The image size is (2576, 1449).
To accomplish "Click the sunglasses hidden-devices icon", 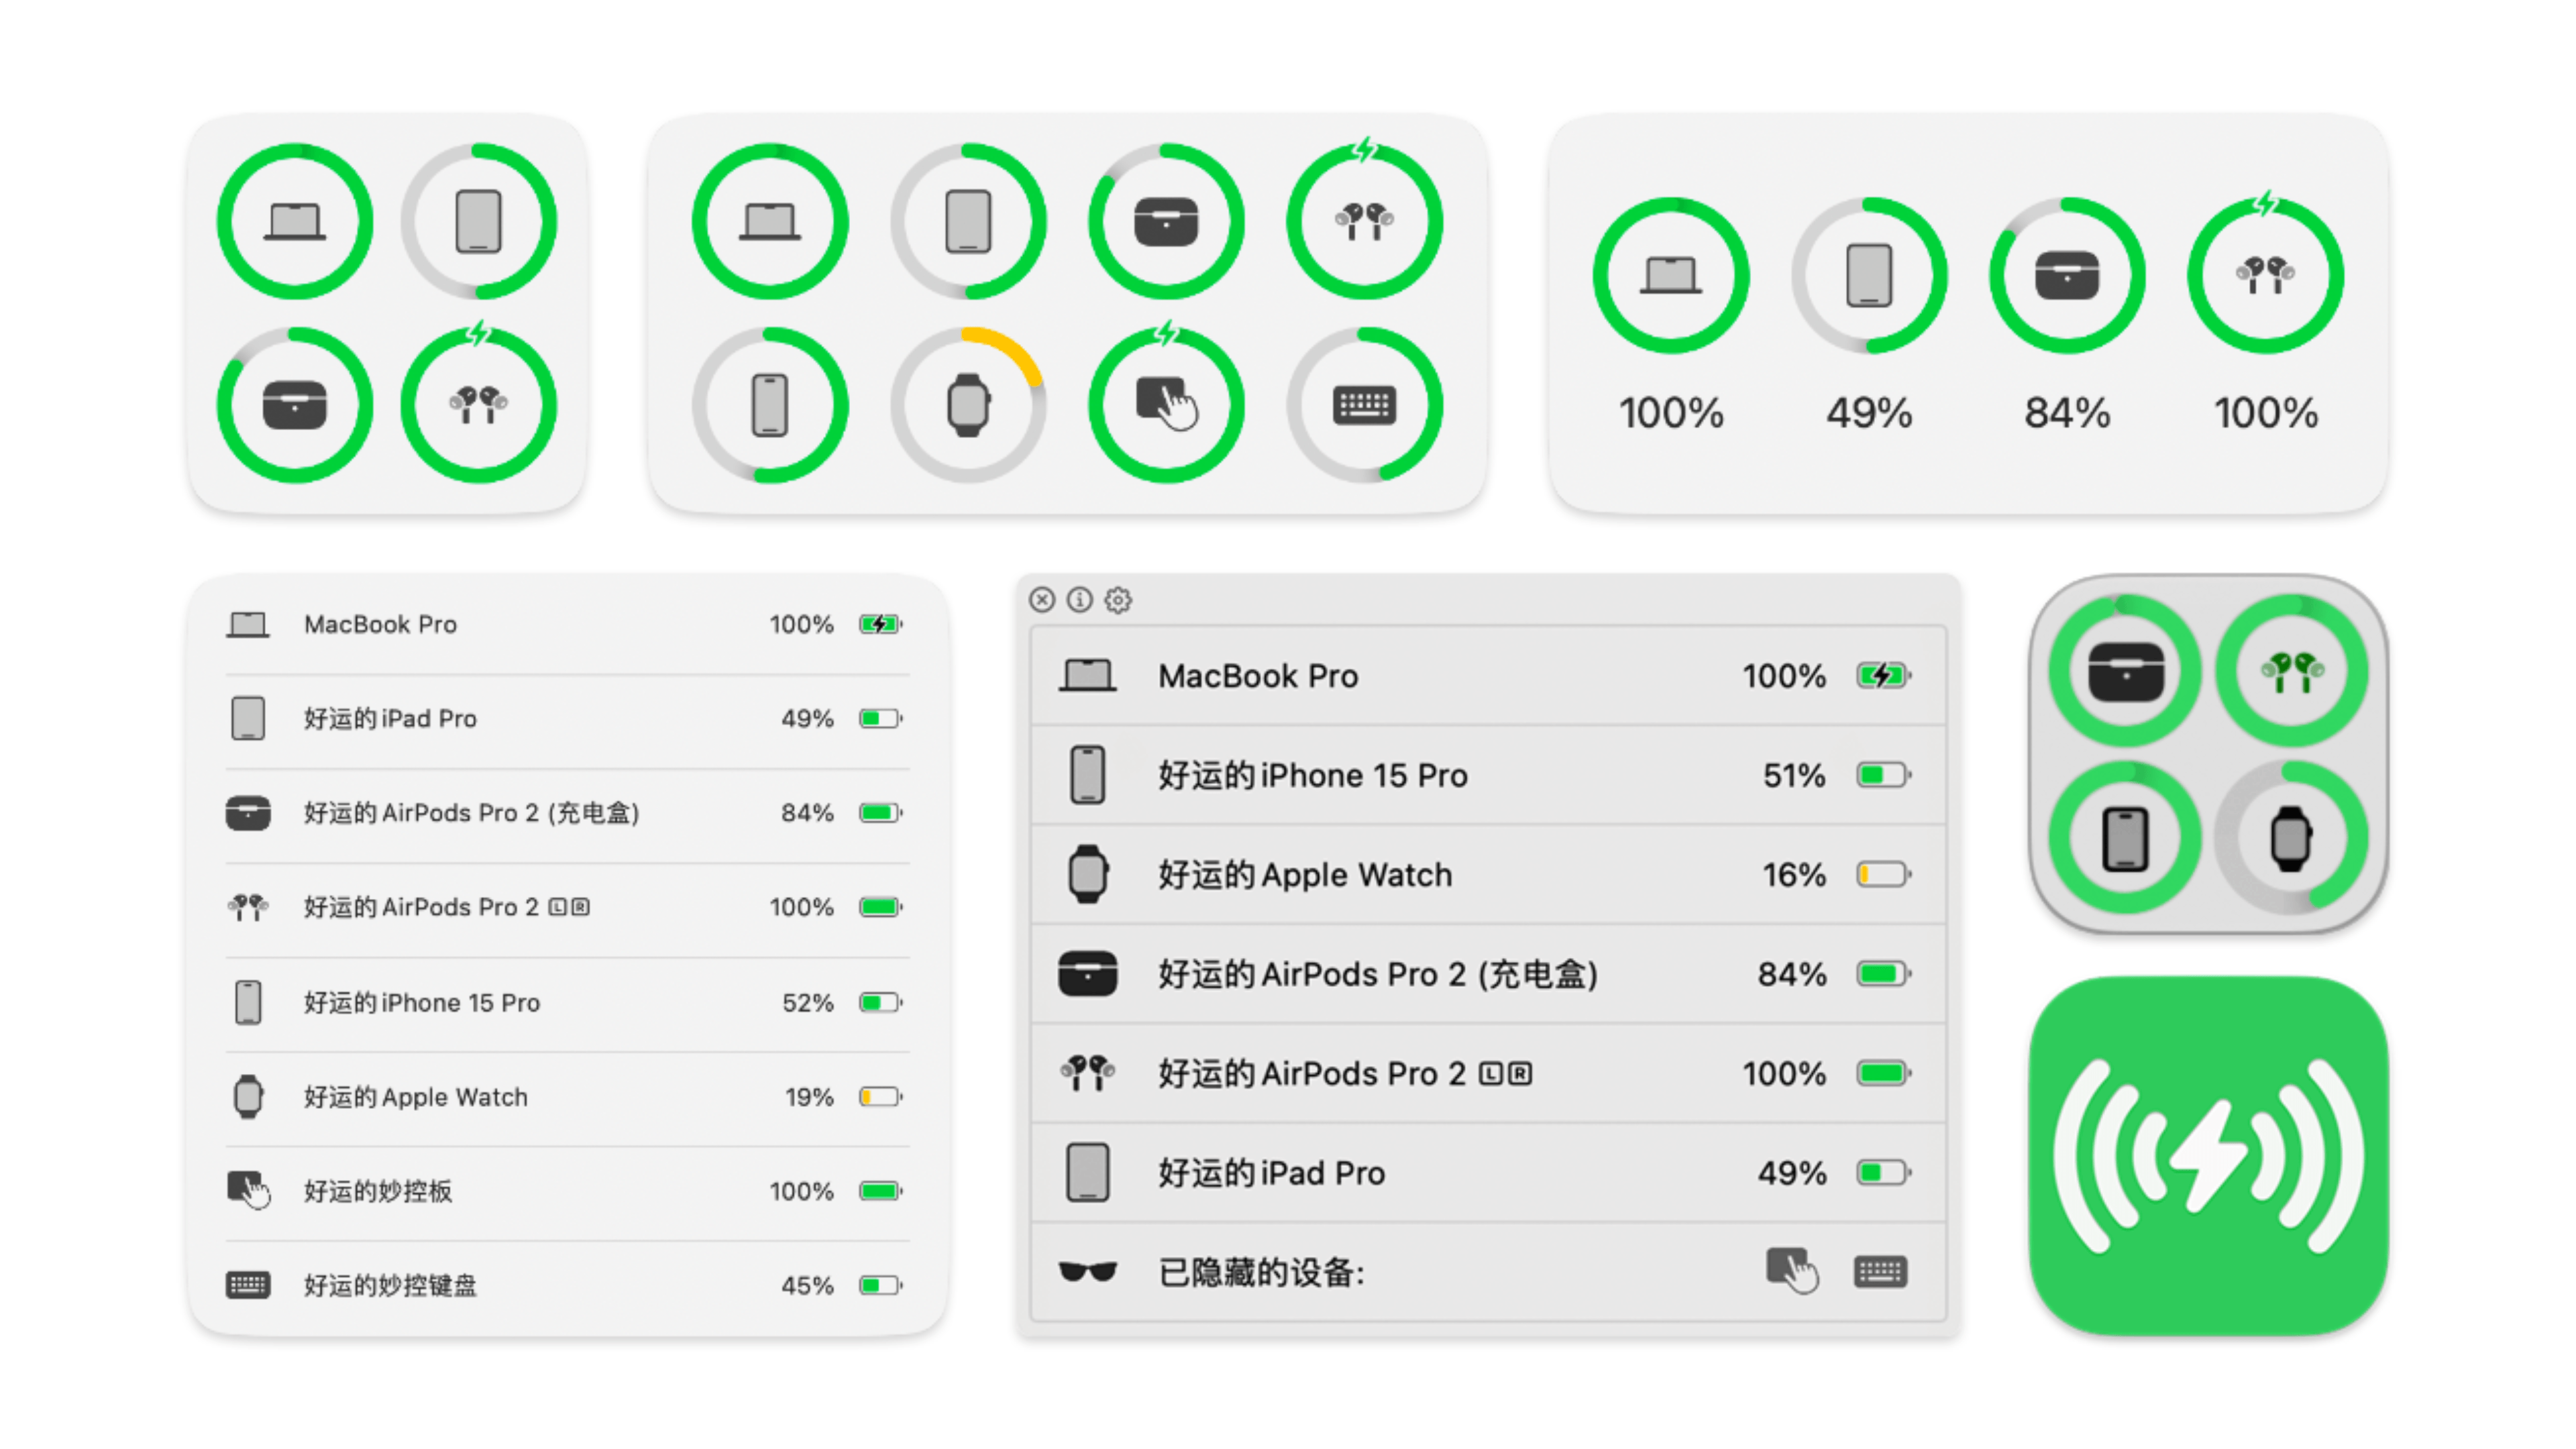I will pos(1088,1272).
